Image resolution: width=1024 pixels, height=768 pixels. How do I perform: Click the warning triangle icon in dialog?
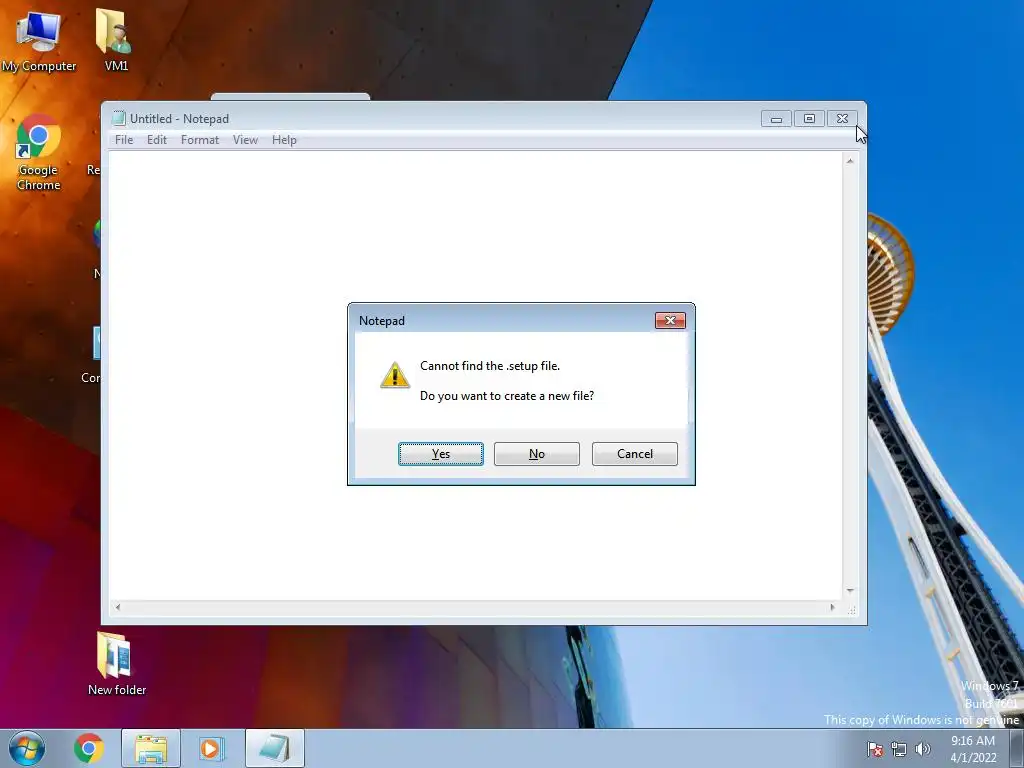395,376
